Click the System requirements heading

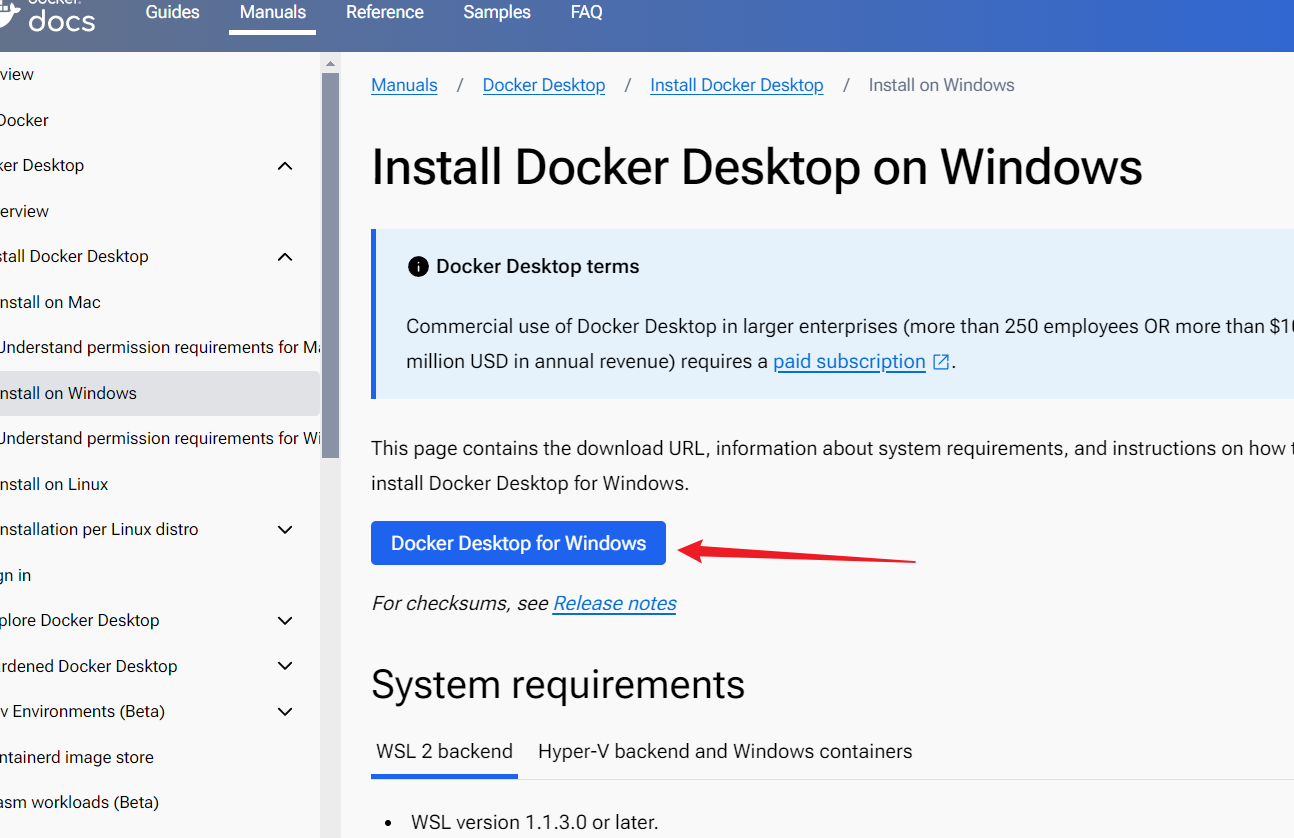[558, 685]
